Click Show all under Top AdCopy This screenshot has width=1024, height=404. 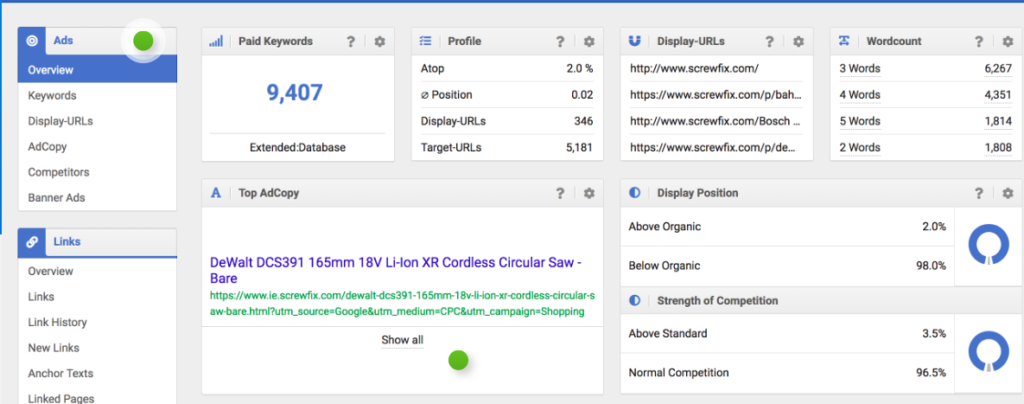click(402, 340)
